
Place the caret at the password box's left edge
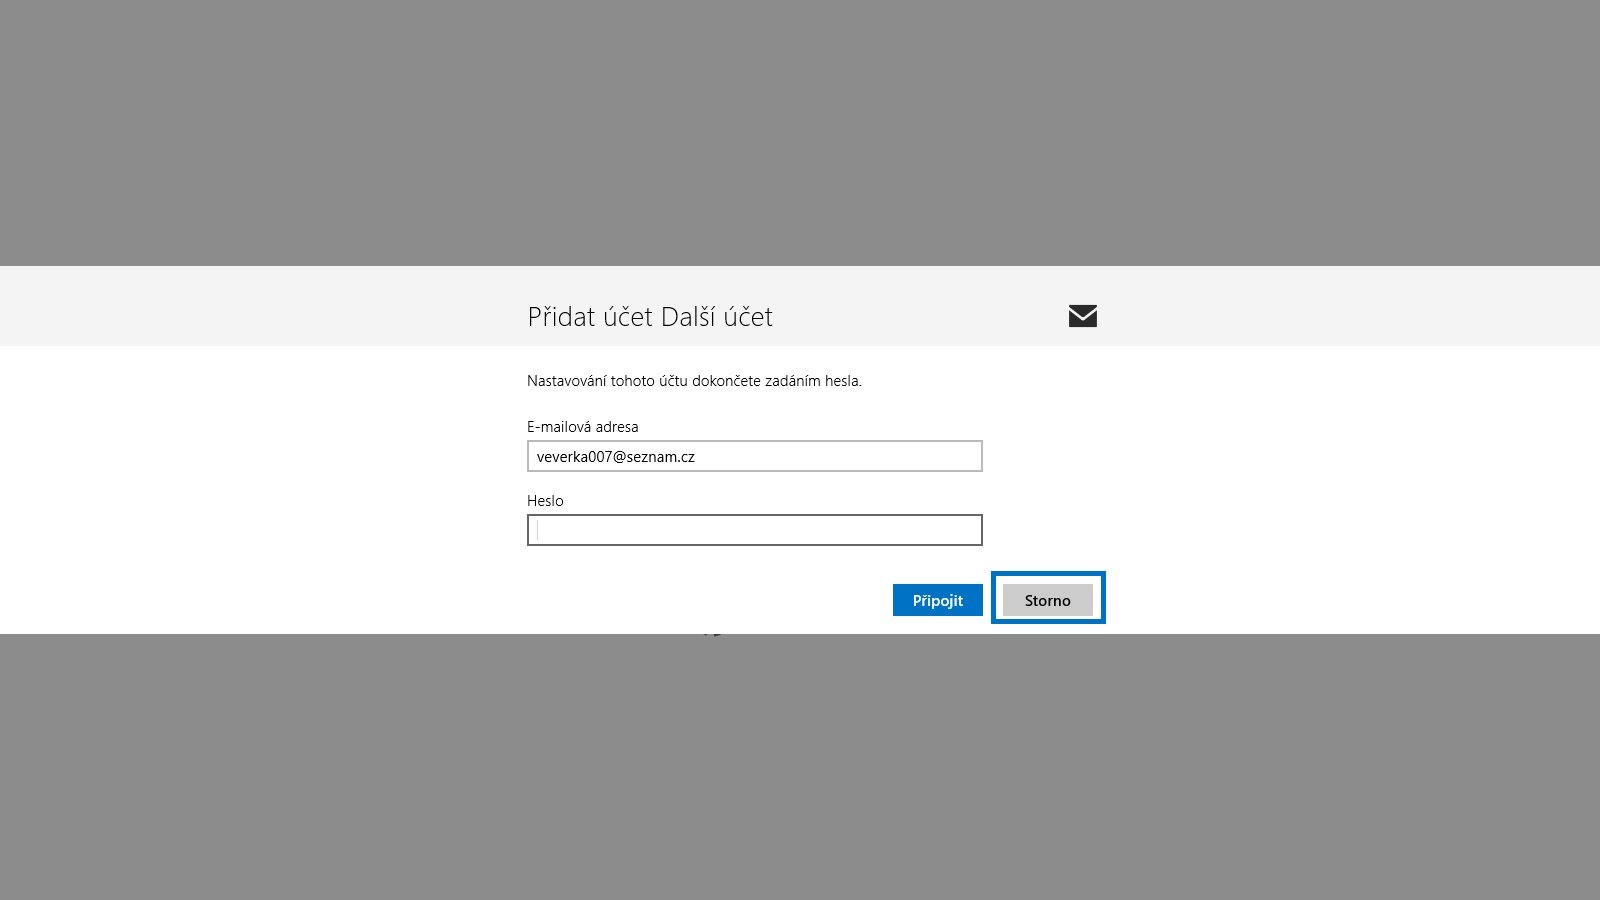pyautogui.click(x=538, y=530)
